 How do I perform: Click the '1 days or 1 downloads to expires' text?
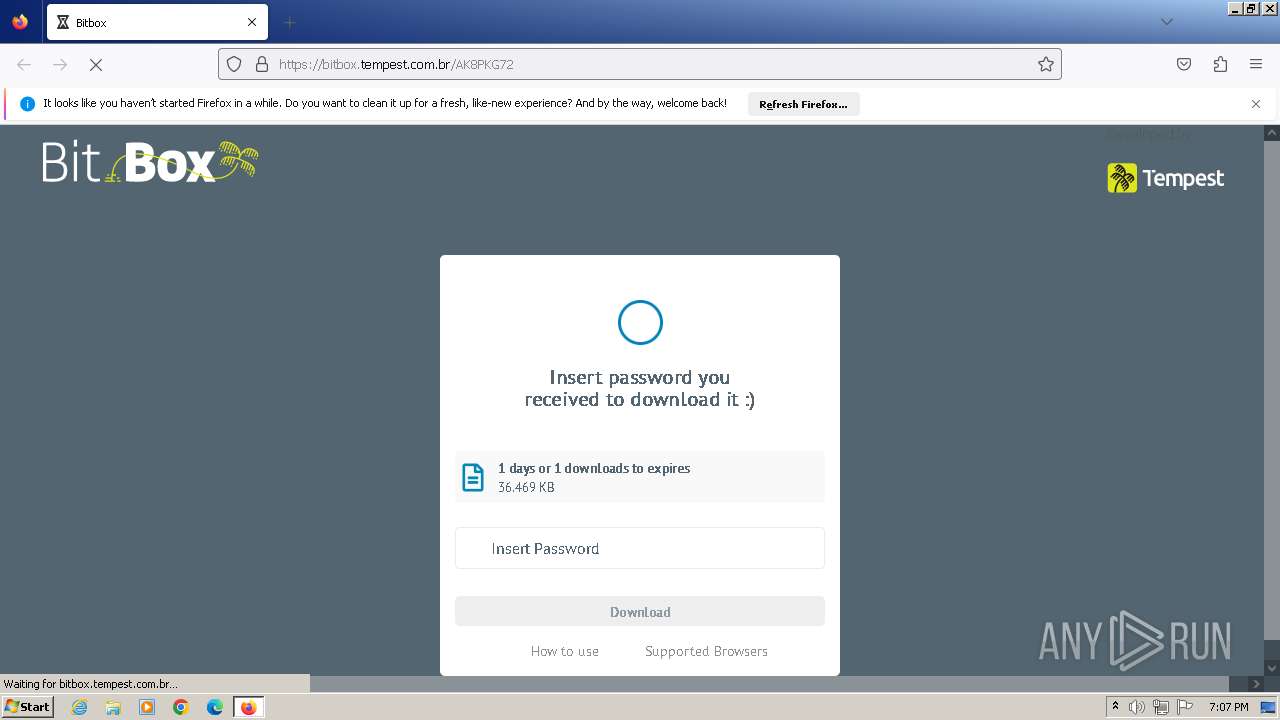tap(594, 468)
